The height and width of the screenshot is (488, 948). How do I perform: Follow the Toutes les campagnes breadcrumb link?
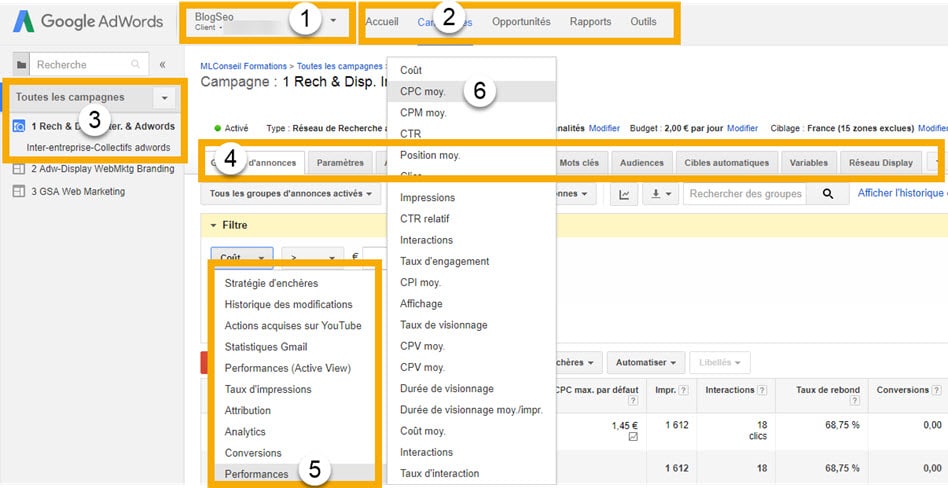(339, 66)
